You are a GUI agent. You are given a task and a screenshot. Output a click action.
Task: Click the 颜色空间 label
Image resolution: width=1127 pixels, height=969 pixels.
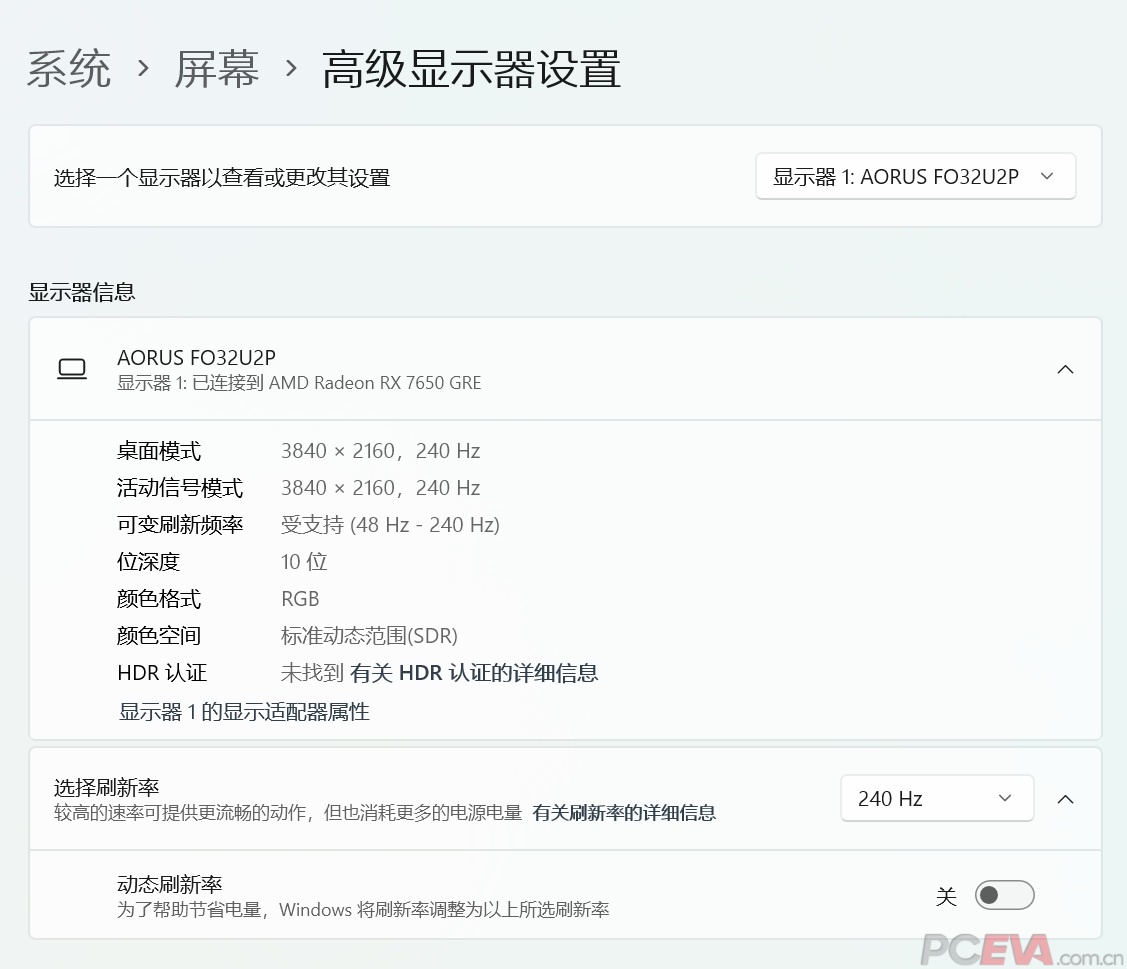tap(159, 636)
